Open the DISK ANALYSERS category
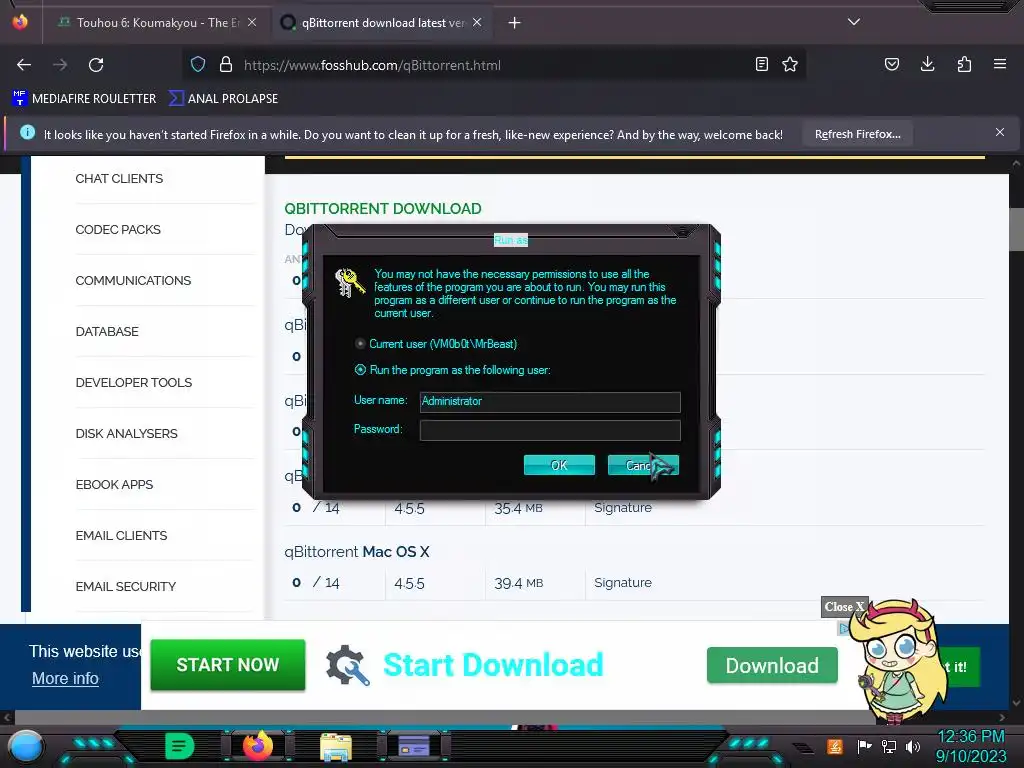Screen dimensions: 1024x768 pos(126,434)
